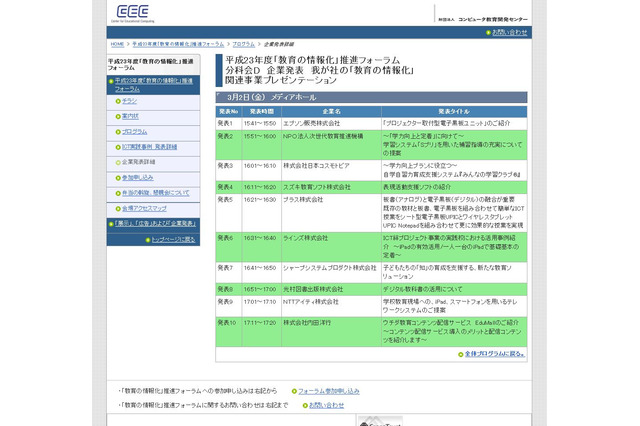
Task: Open お問い合わせ link in footer
Action: (x=326, y=405)
